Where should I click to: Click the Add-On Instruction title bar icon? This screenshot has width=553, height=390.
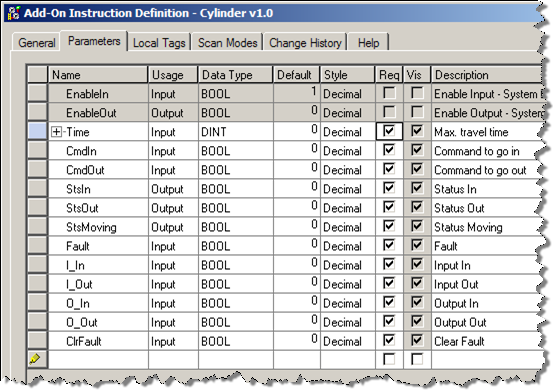coord(13,13)
